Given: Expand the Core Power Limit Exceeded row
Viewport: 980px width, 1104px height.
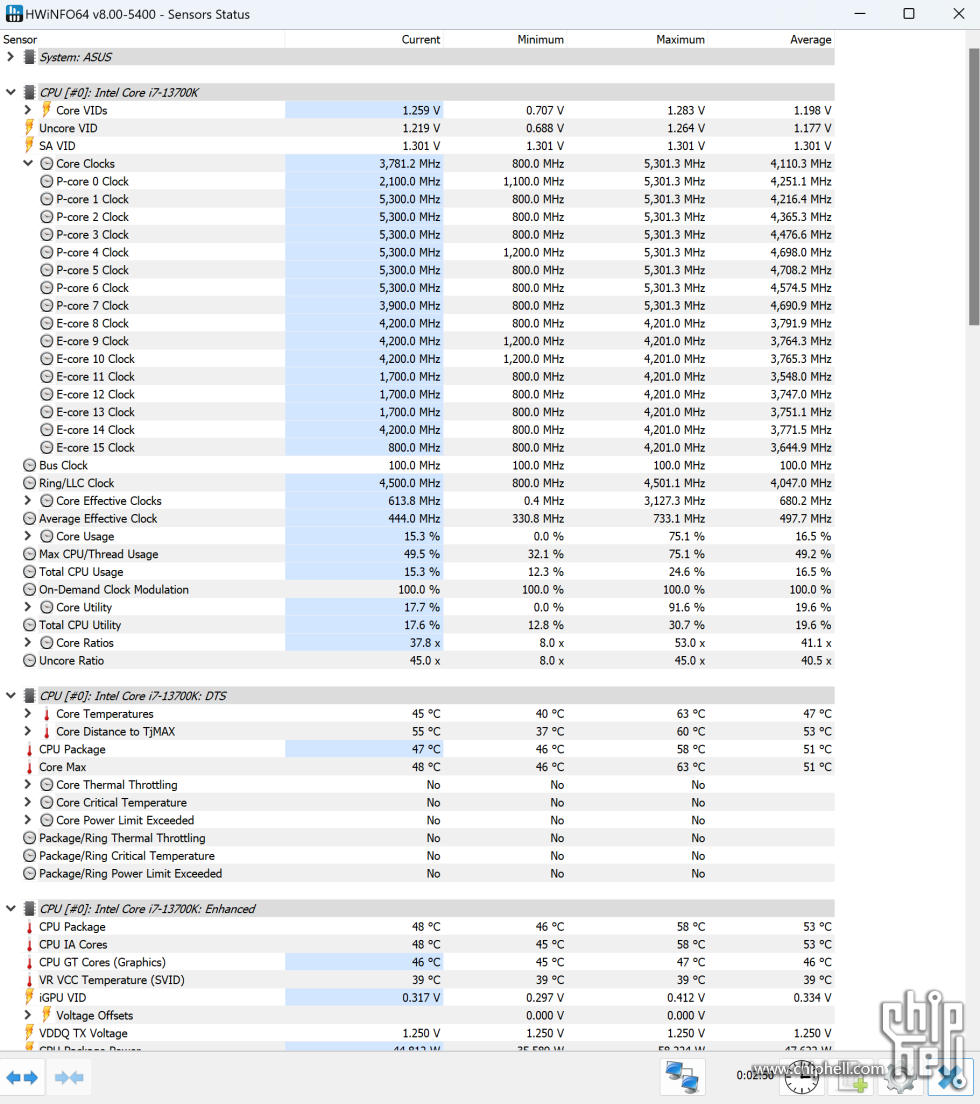Looking at the screenshot, I should (x=27, y=820).
